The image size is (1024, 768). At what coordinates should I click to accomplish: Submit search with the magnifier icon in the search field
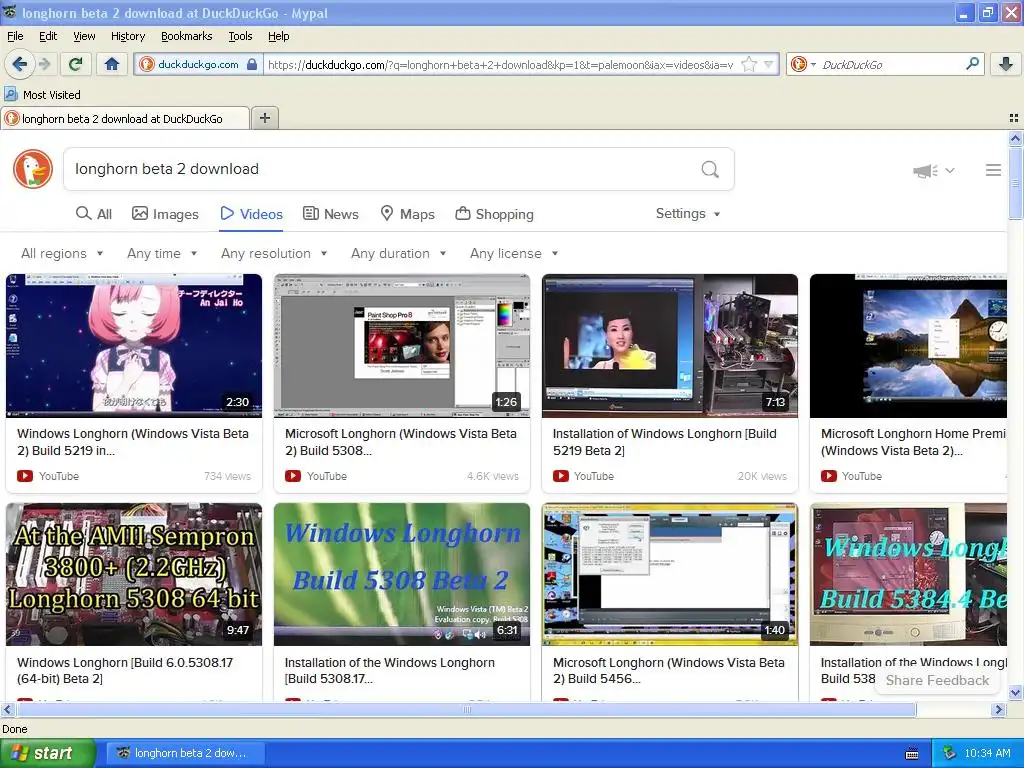[710, 169]
